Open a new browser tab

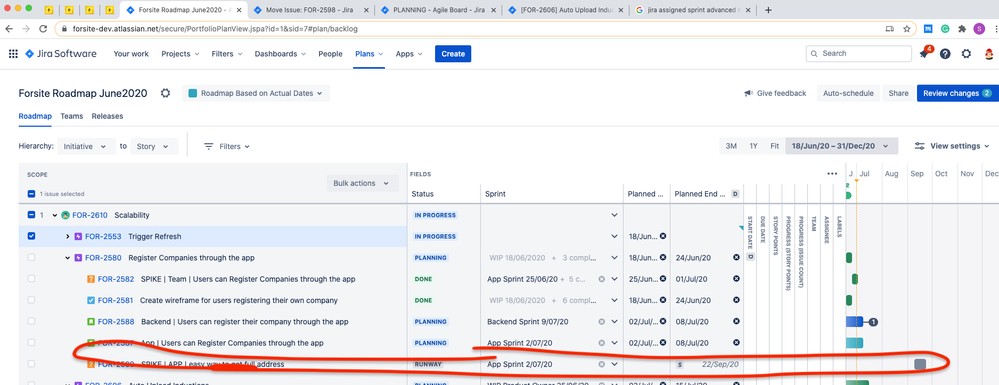pos(768,10)
